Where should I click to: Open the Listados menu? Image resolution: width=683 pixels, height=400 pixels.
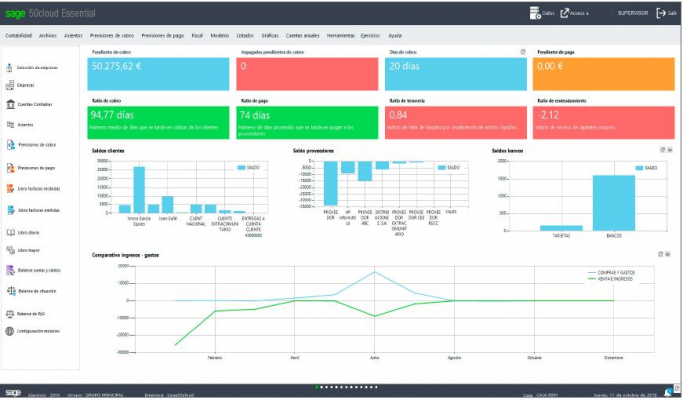click(x=245, y=36)
